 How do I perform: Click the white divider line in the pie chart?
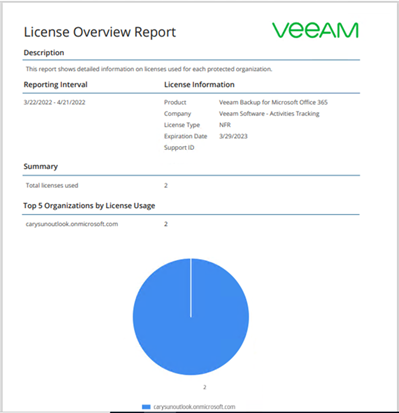pos(191,288)
